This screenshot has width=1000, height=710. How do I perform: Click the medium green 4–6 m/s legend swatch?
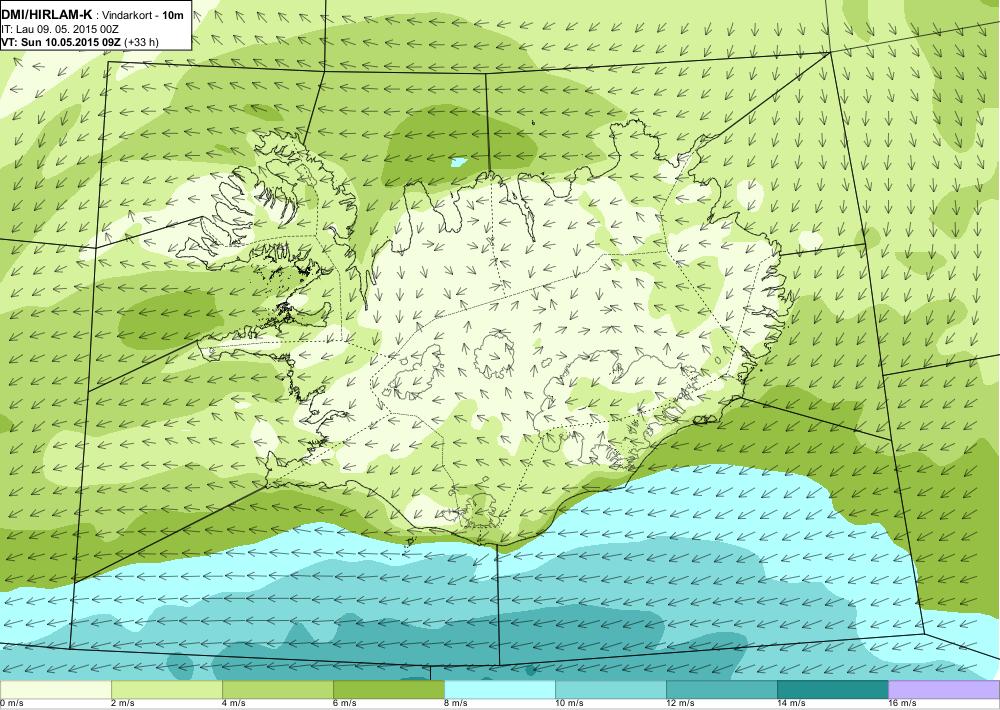(277, 690)
